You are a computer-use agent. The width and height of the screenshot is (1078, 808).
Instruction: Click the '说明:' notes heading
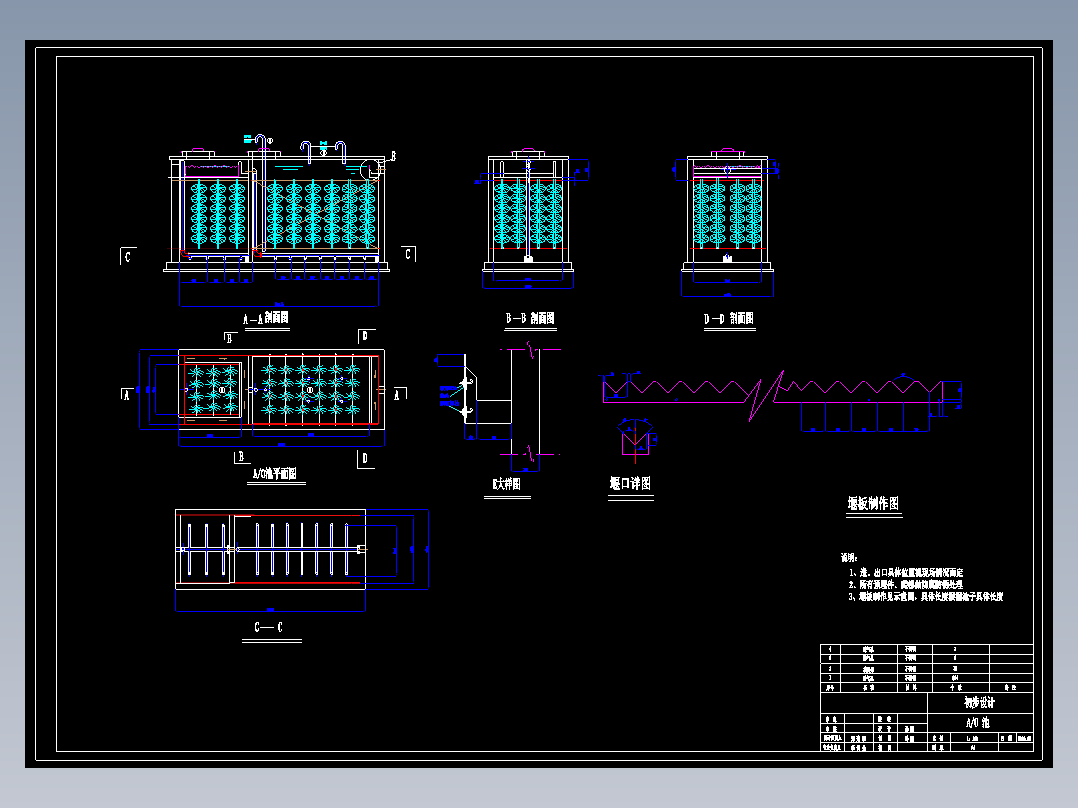tap(849, 558)
